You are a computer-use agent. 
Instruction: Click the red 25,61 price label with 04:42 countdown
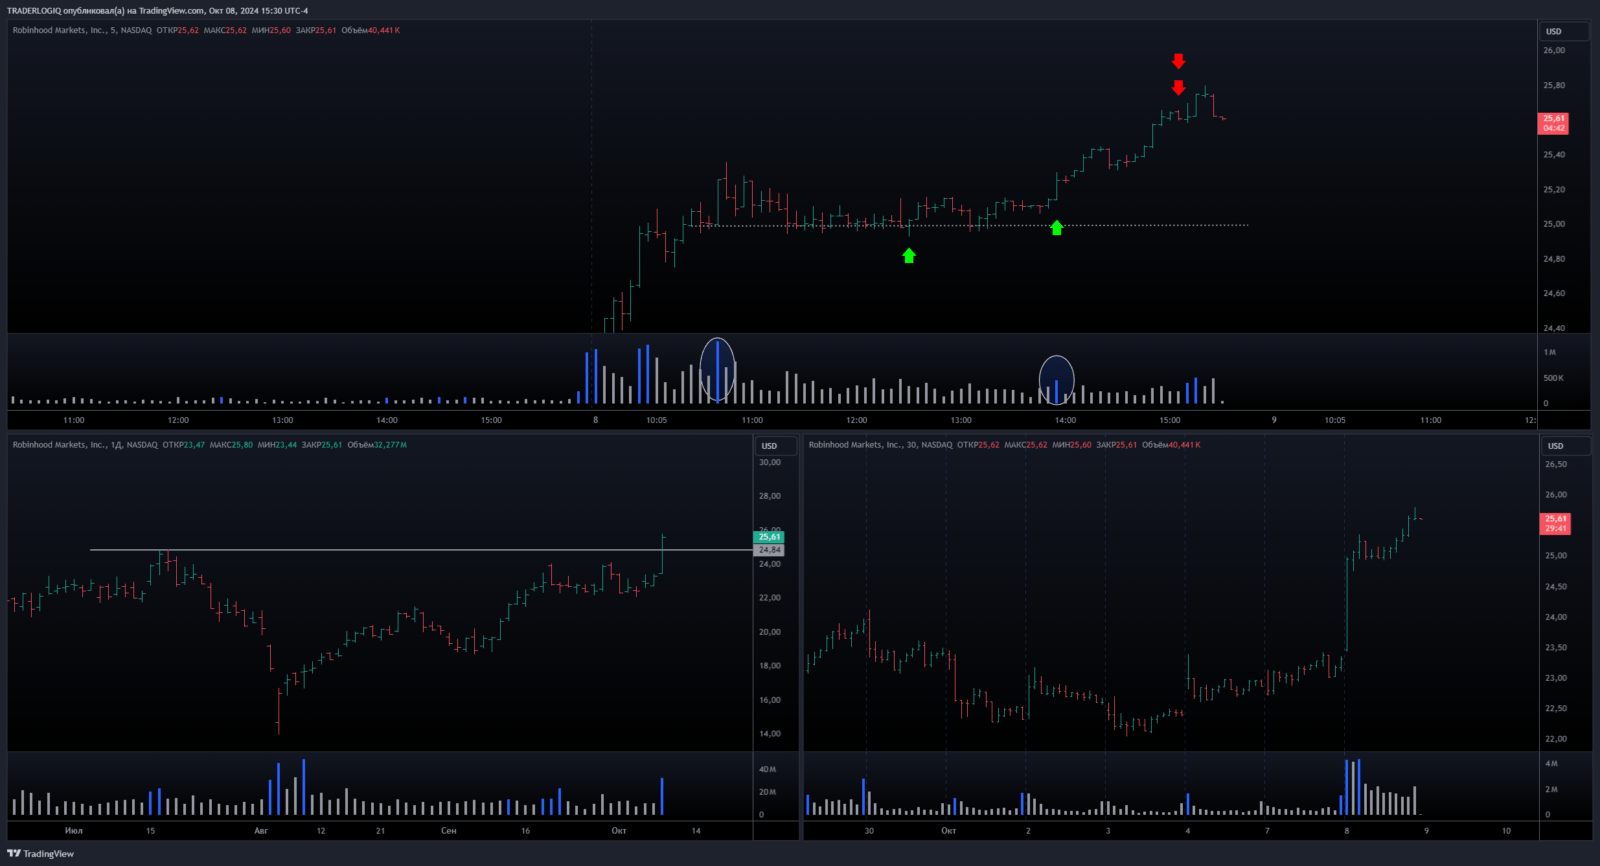[x=1554, y=123]
